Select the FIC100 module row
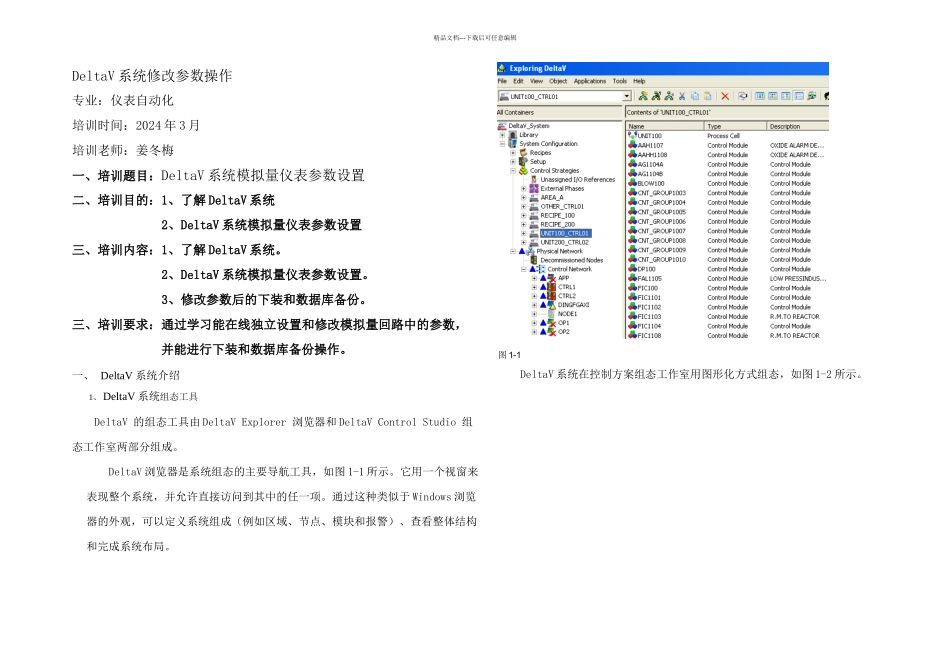The height and width of the screenshot is (672, 950). (727, 288)
